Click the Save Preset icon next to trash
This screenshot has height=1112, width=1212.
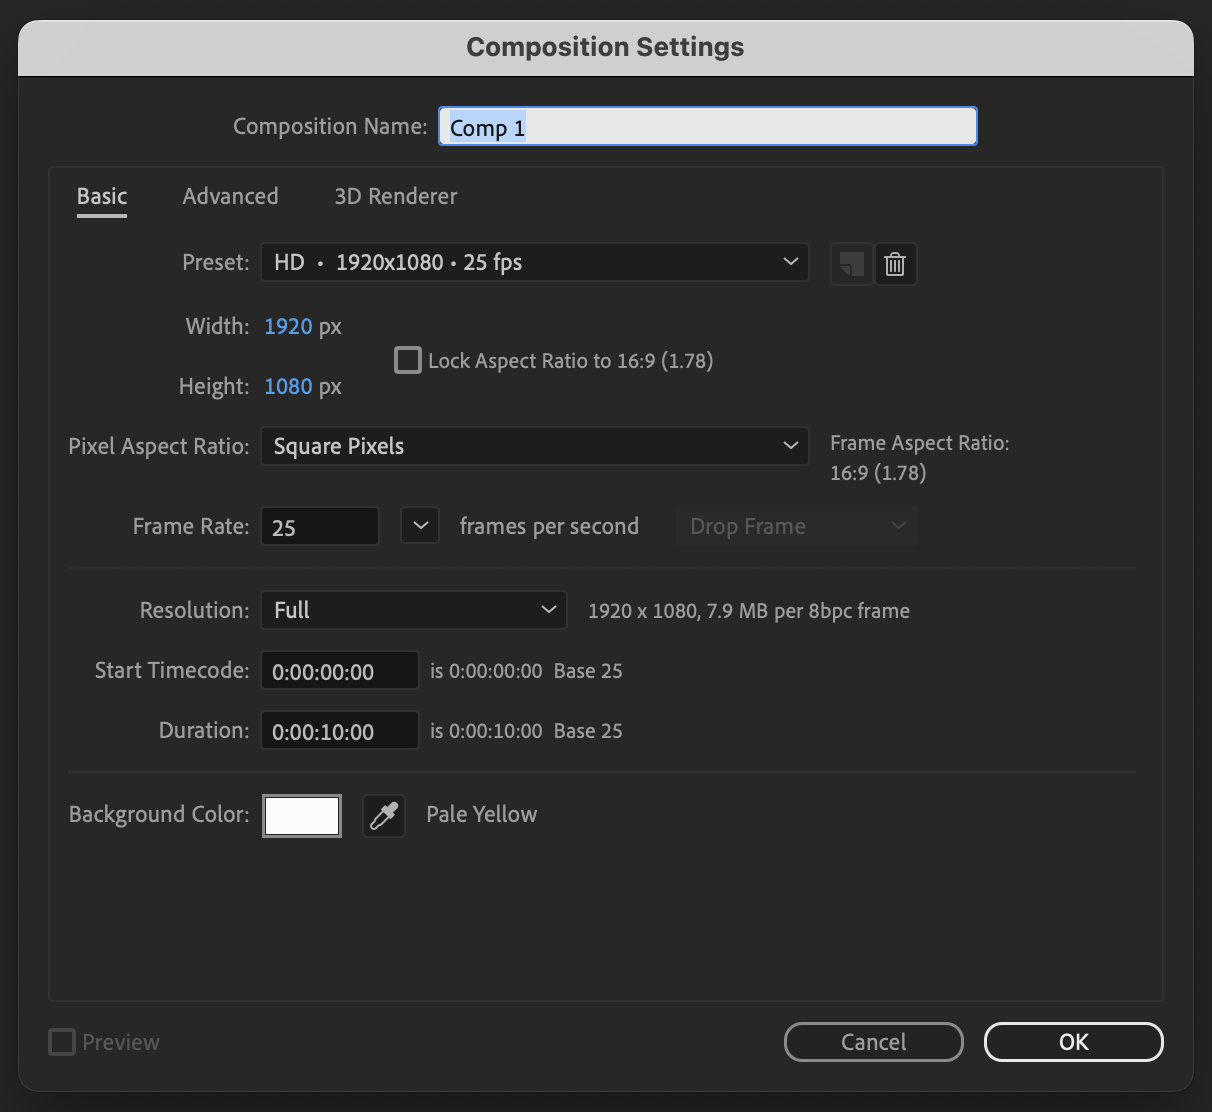pyautogui.click(x=851, y=263)
